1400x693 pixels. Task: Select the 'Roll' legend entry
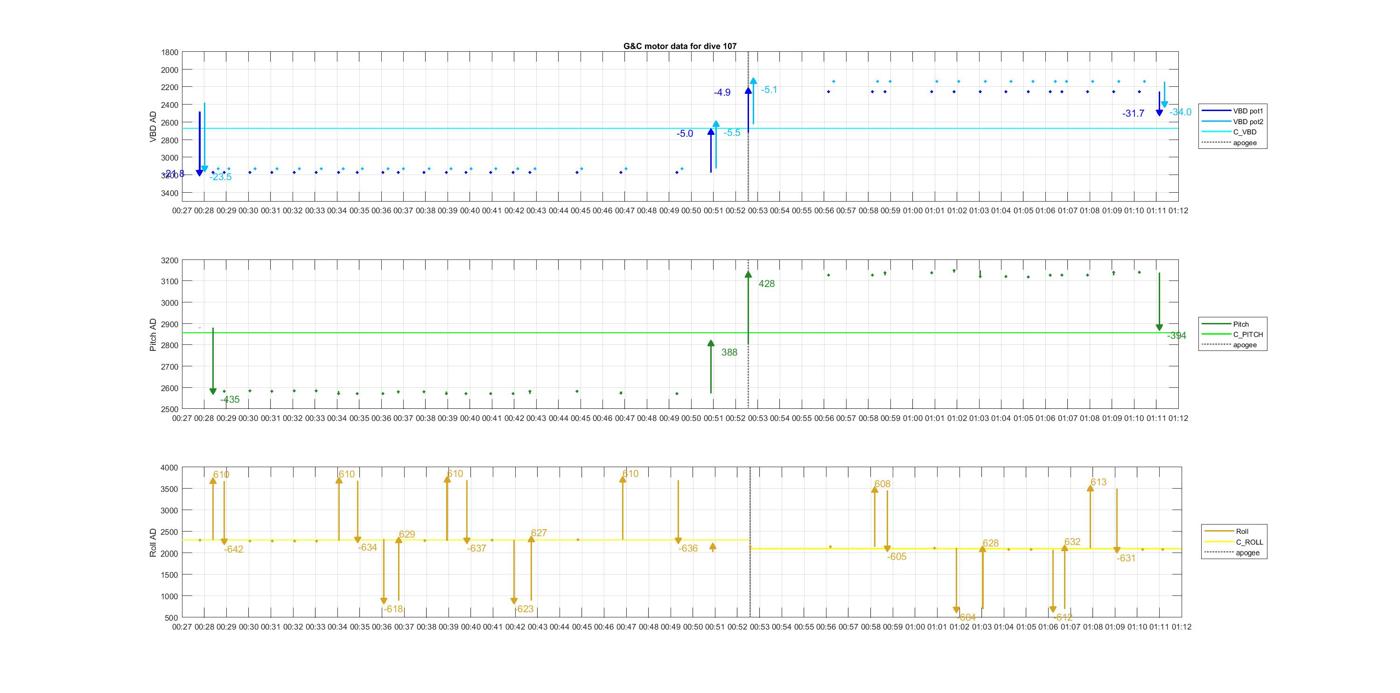coord(1228,531)
